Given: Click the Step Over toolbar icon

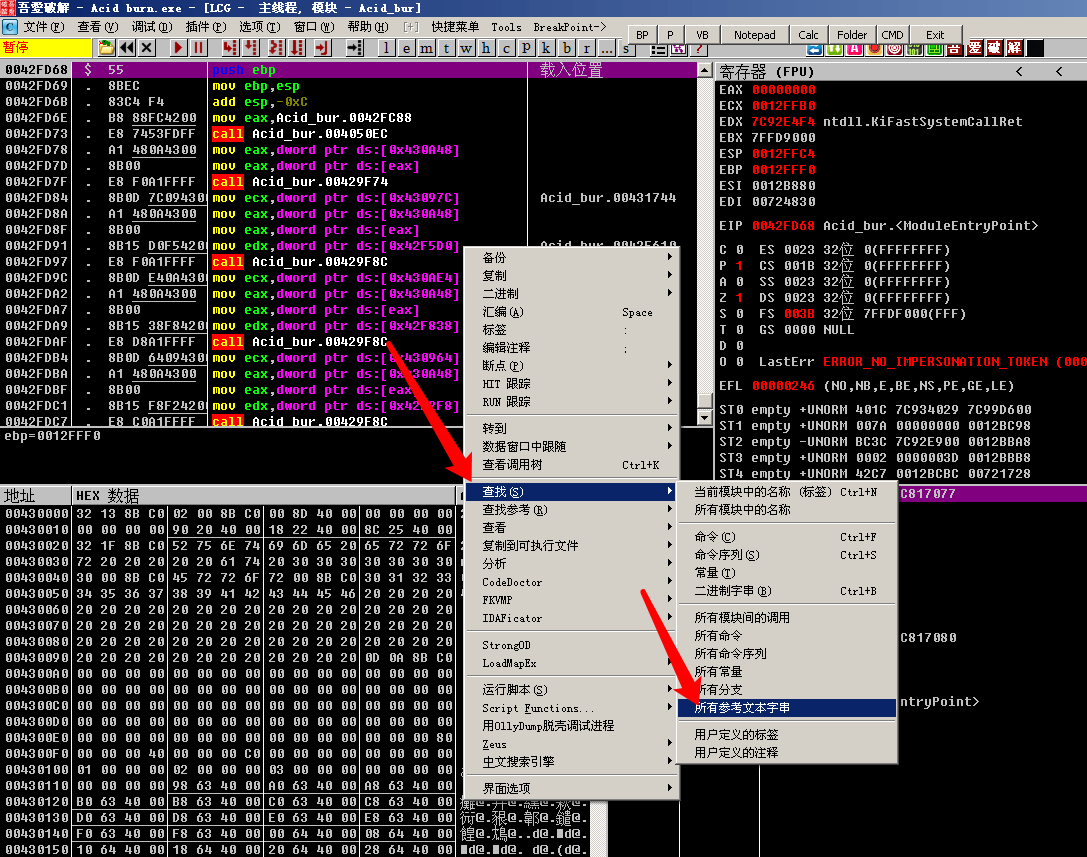Looking at the screenshot, I should (x=250, y=48).
